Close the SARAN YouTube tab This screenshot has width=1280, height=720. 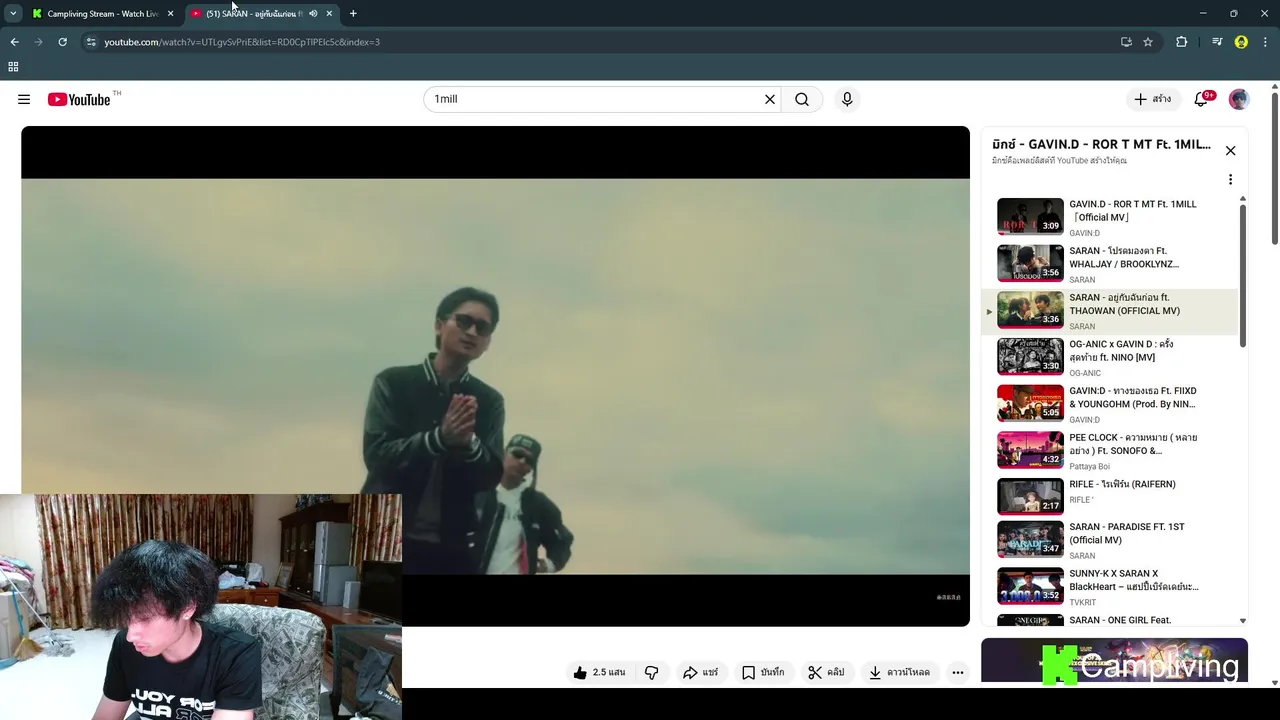(x=329, y=14)
